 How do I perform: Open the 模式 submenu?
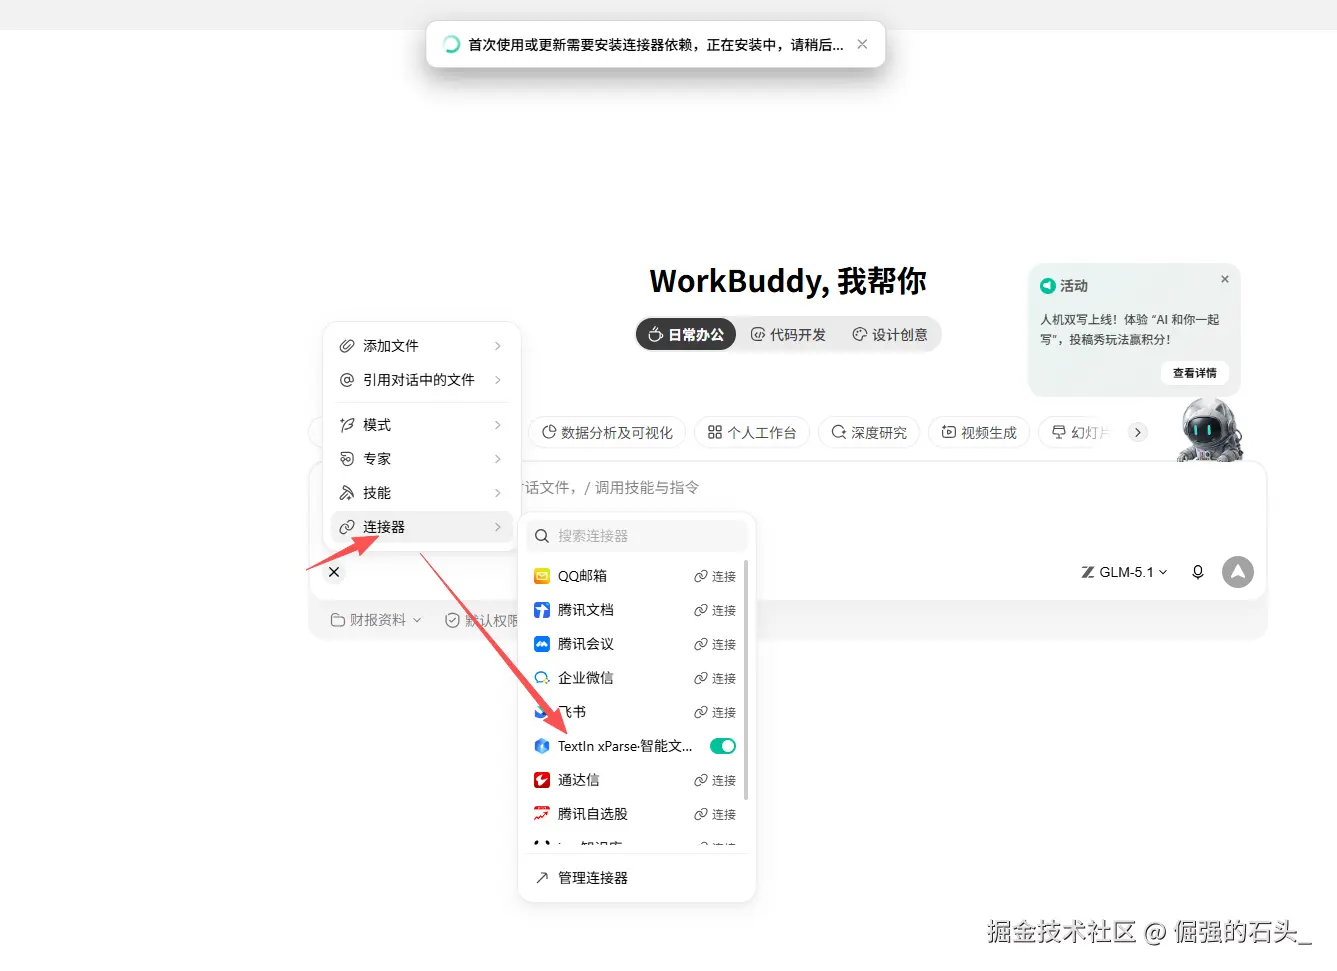(421, 425)
